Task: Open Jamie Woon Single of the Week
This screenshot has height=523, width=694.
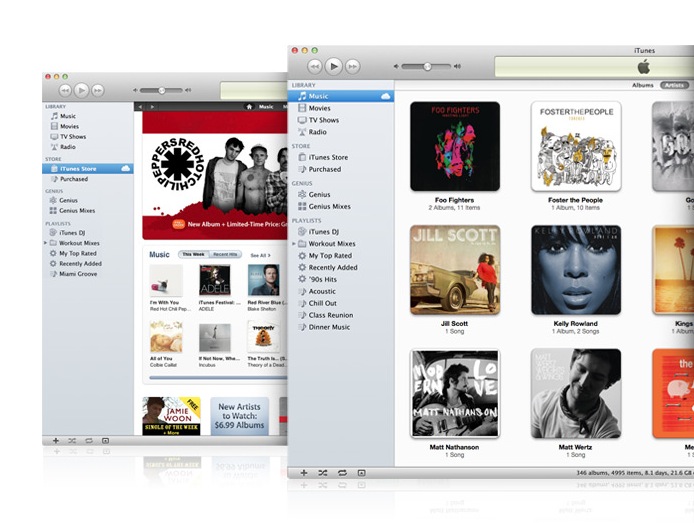Action: point(171,416)
